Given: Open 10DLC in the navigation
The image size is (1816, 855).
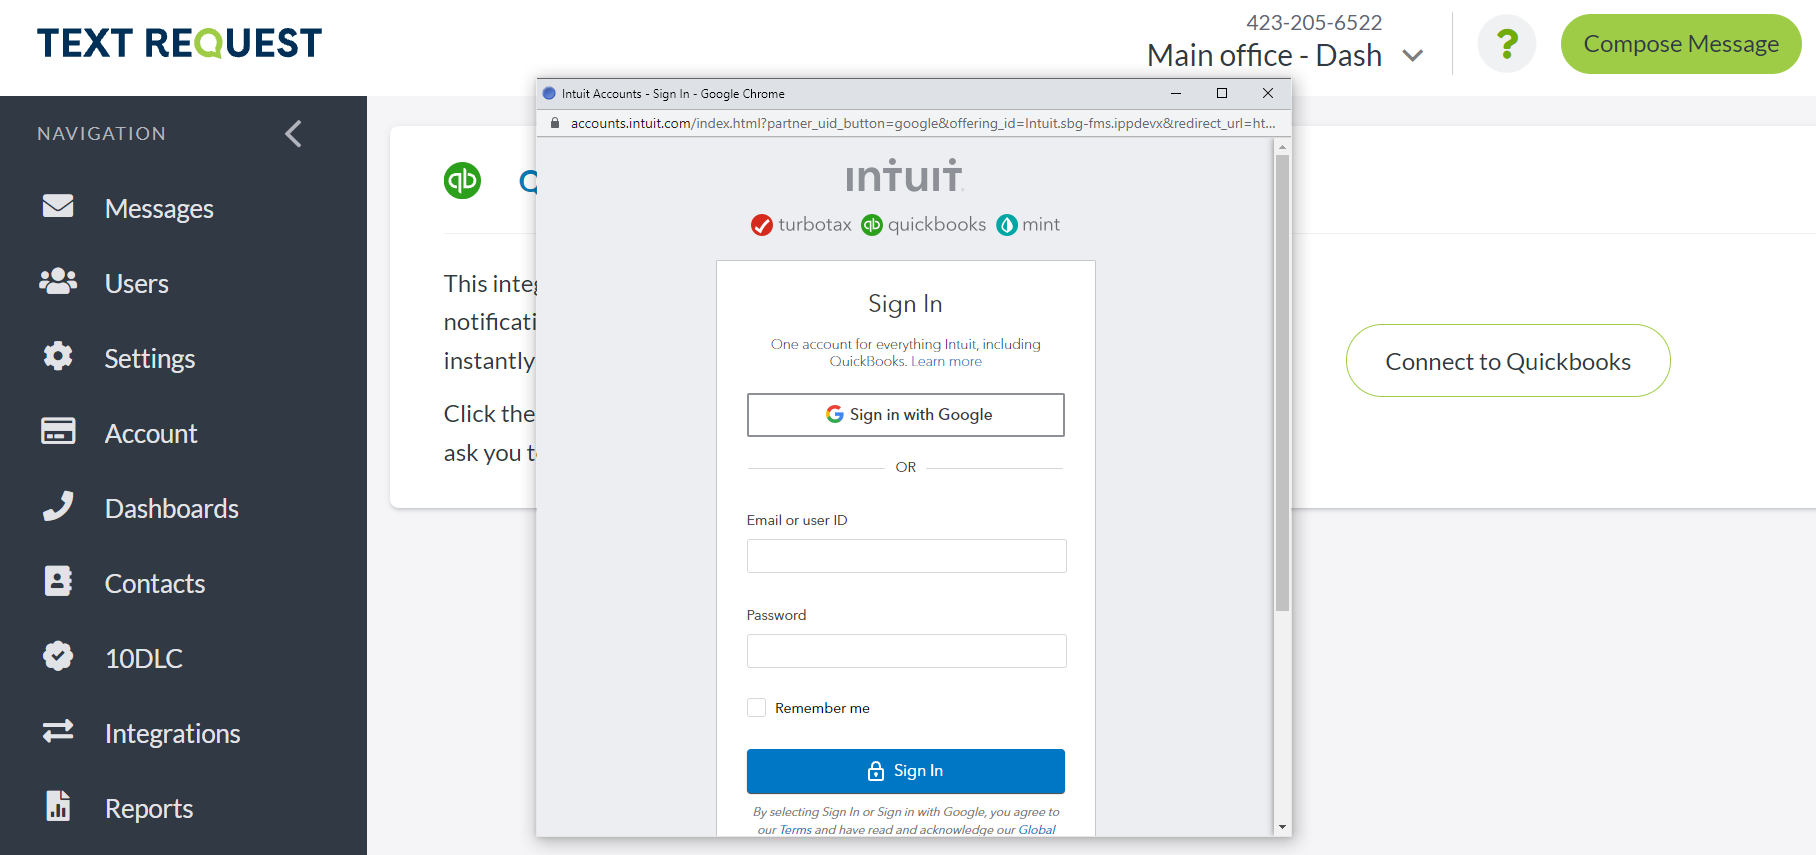Looking at the screenshot, I should (x=144, y=658).
